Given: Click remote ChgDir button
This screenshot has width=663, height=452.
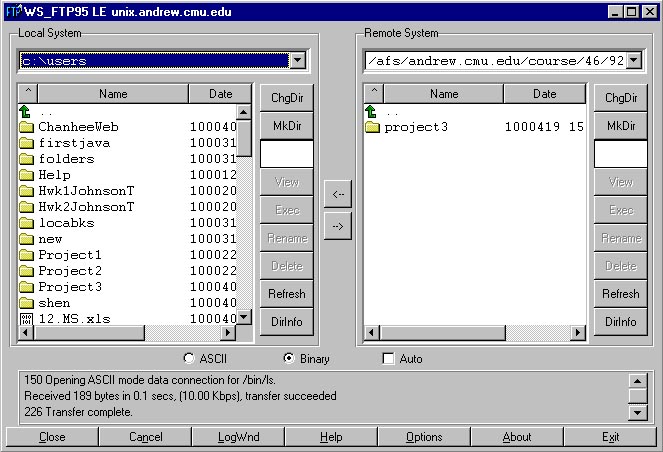Looking at the screenshot, I should coord(621,98).
